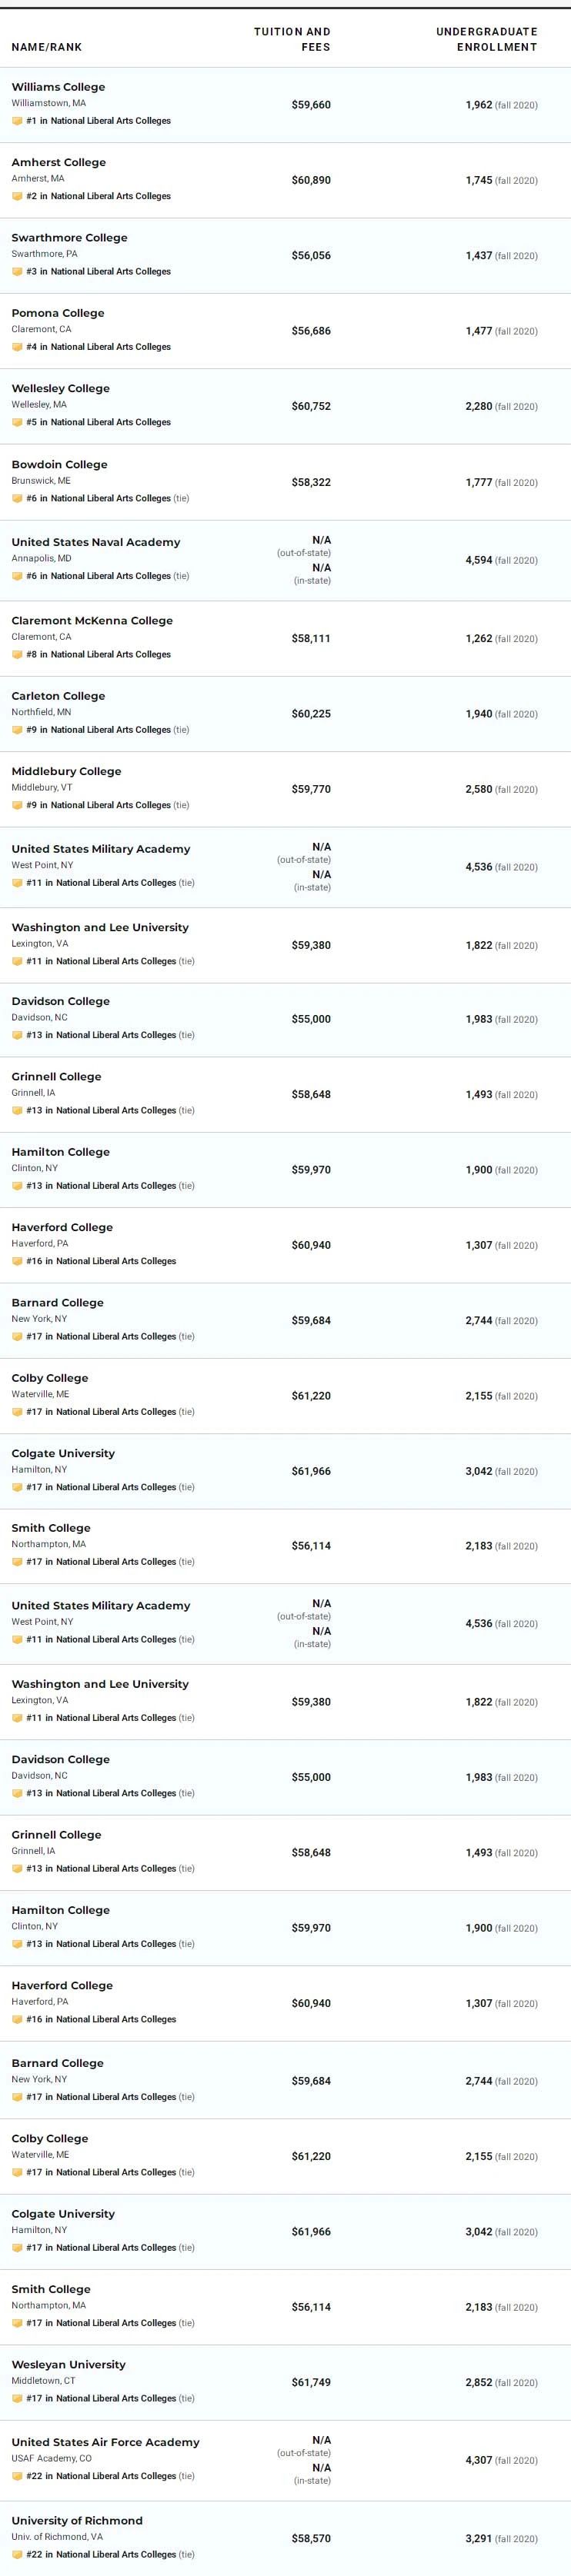Click the rank badge icon for Williams College
This screenshot has height=2576, width=571.
point(17,121)
